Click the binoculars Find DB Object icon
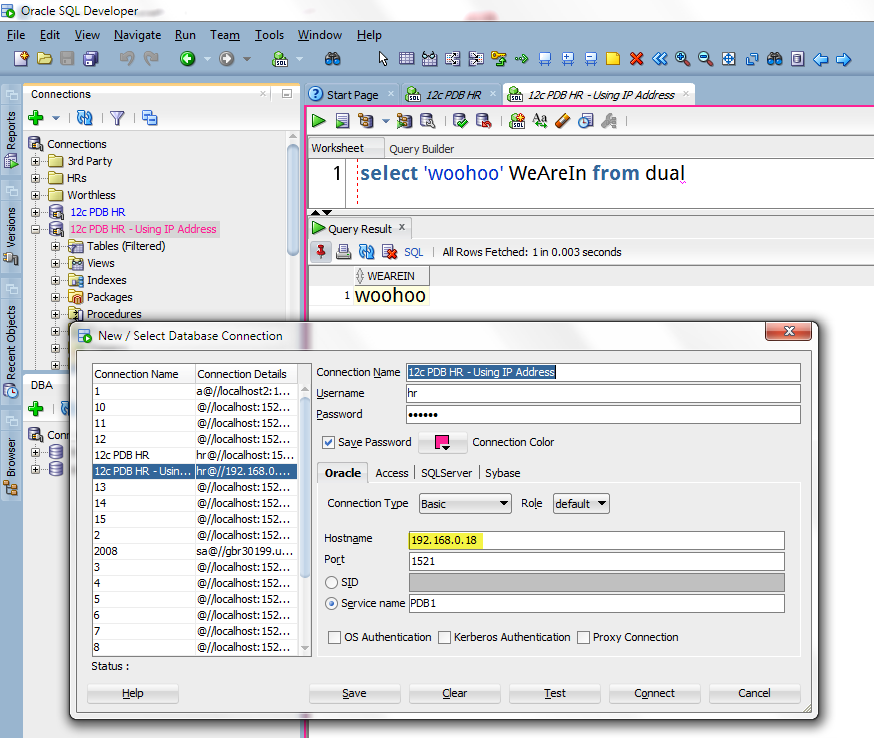The image size is (874, 738). tap(332, 59)
